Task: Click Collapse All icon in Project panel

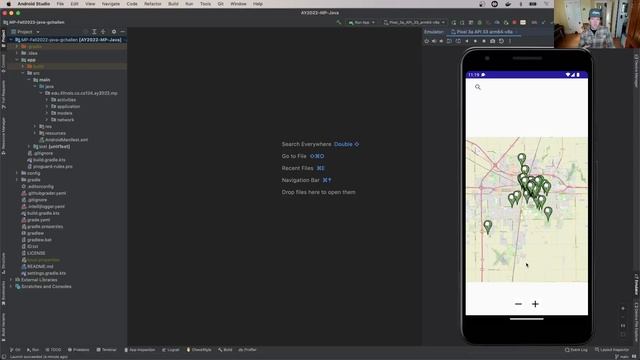Action: click(x=103, y=32)
